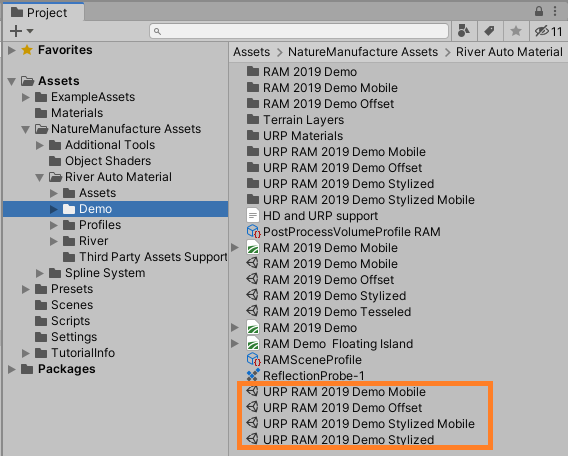Click the plus create asset button
This screenshot has width=568, height=456.
16,31
